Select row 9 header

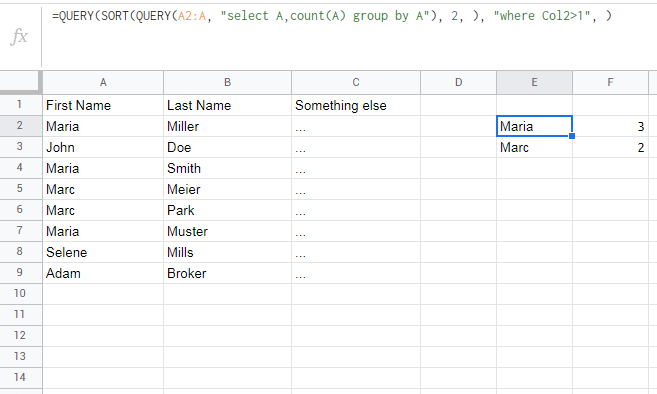[x=21, y=272]
